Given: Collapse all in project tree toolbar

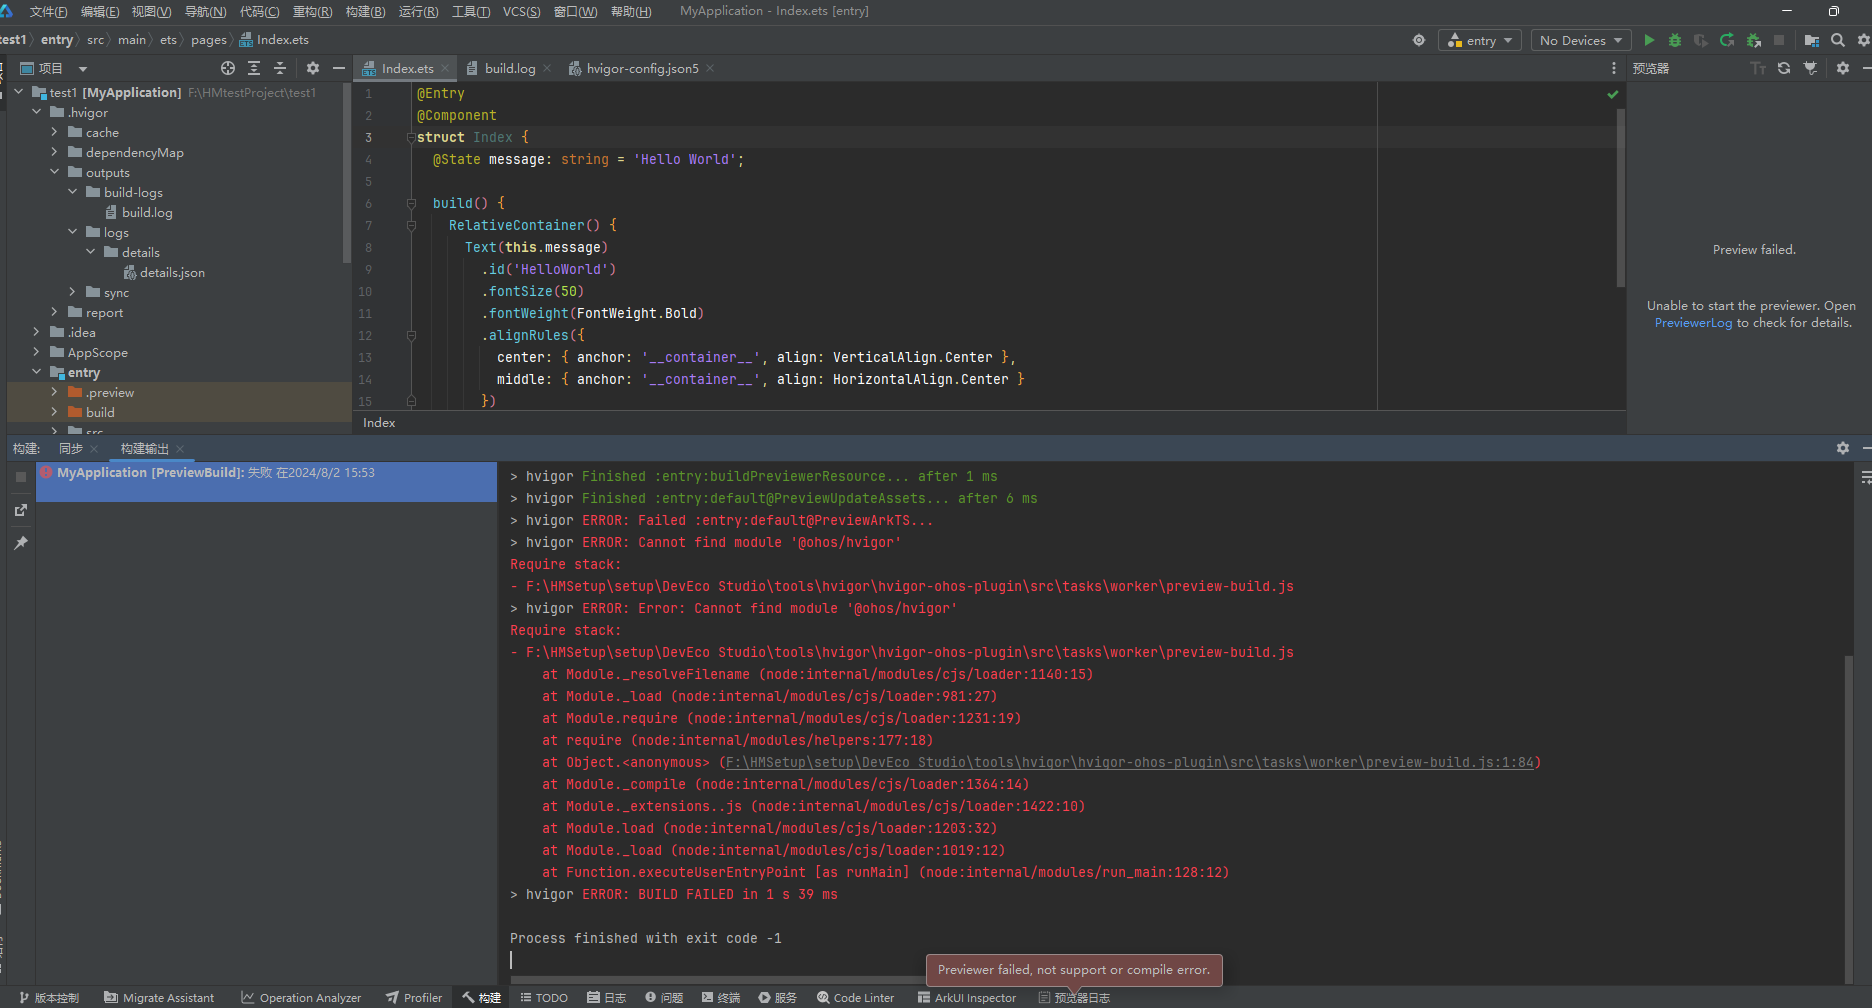Looking at the screenshot, I should [x=280, y=68].
